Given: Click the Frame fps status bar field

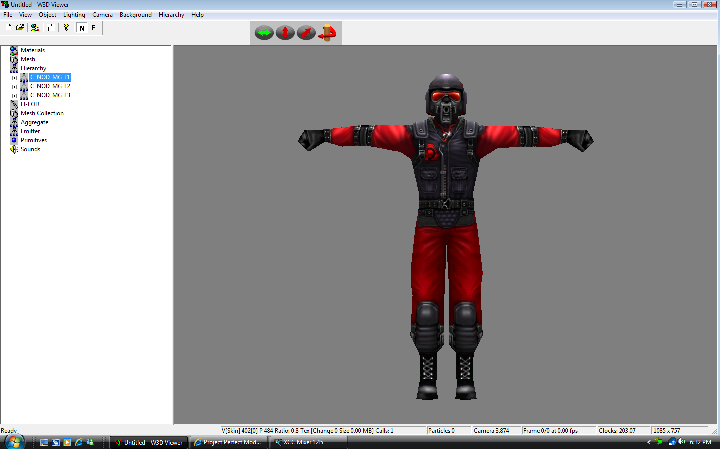Looking at the screenshot, I should 558,431.
